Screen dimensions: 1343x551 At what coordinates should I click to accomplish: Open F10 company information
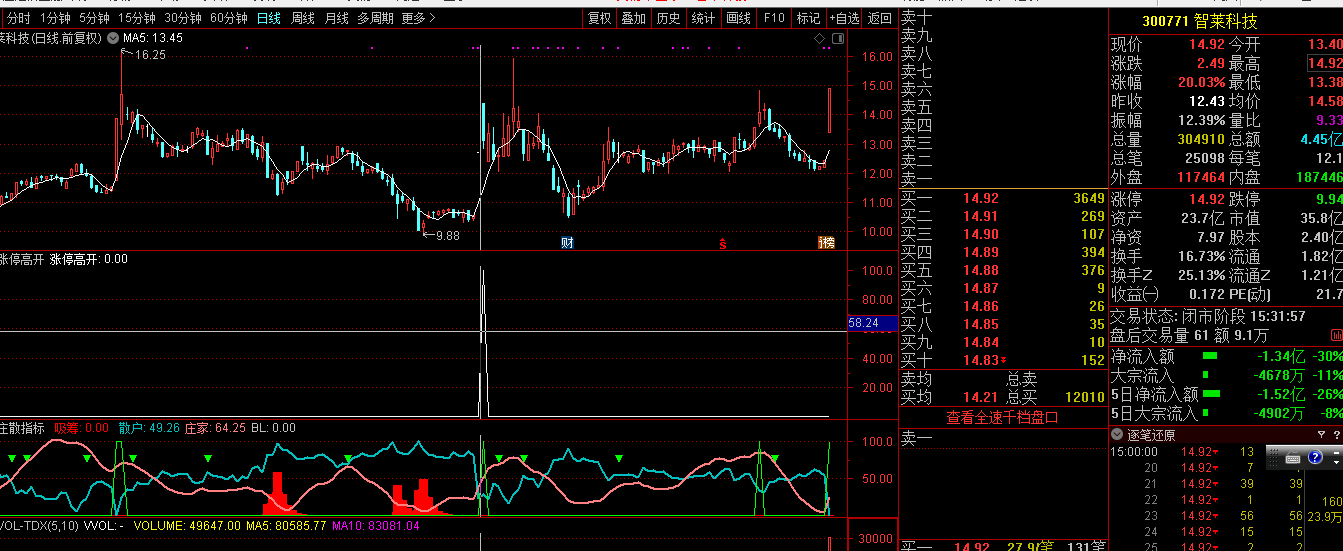coord(773,18)
